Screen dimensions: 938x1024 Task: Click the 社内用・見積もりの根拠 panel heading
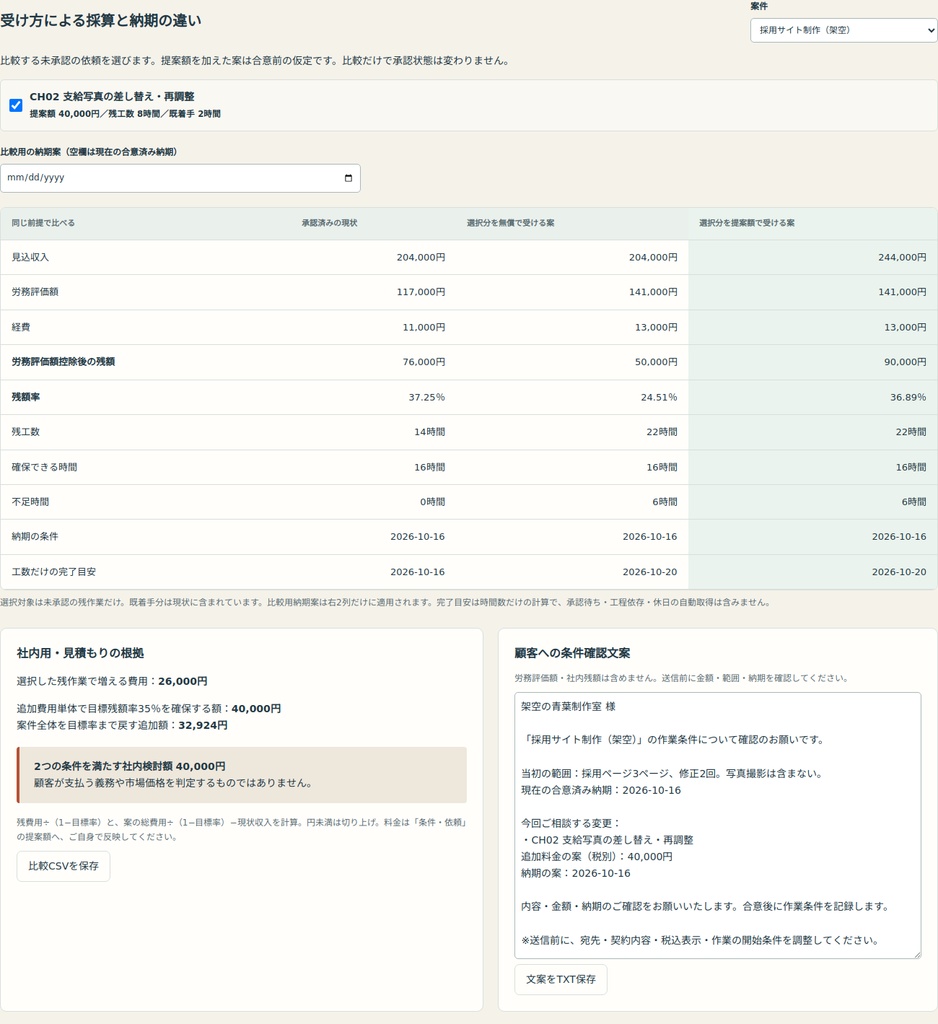point(80,653)
